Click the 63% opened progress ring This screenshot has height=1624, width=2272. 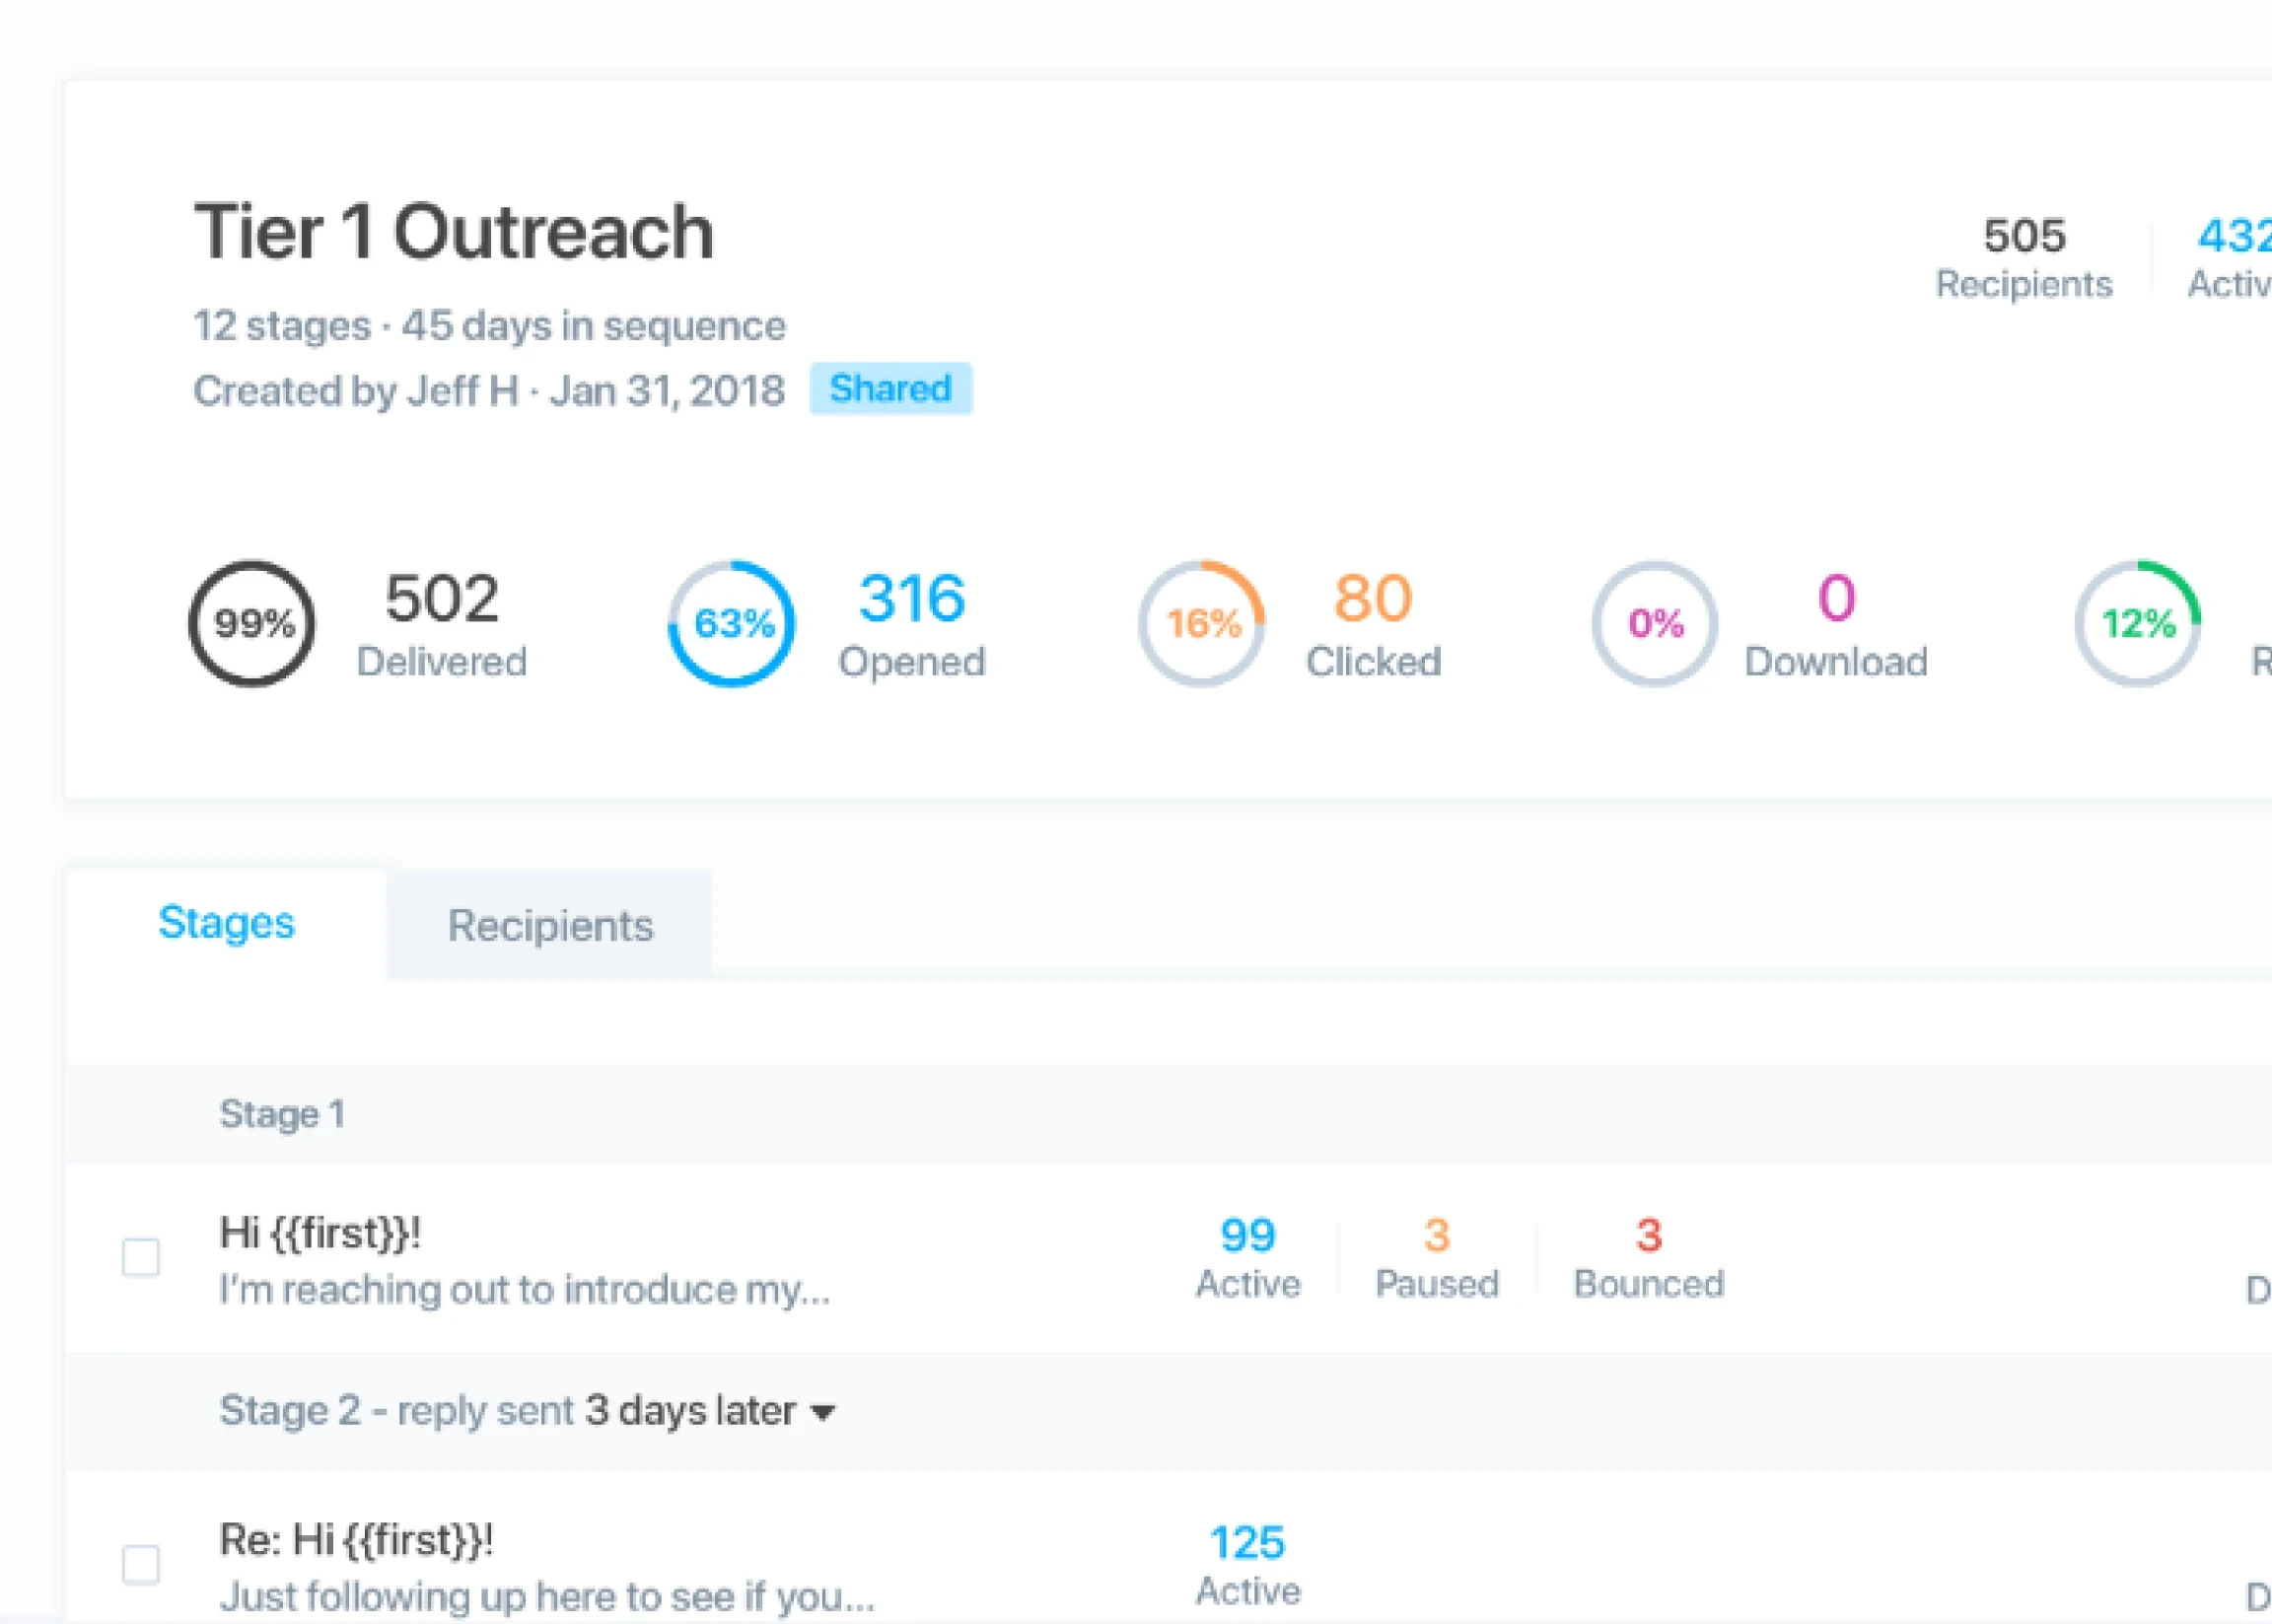pyautogui.click(x=731, y=623)
